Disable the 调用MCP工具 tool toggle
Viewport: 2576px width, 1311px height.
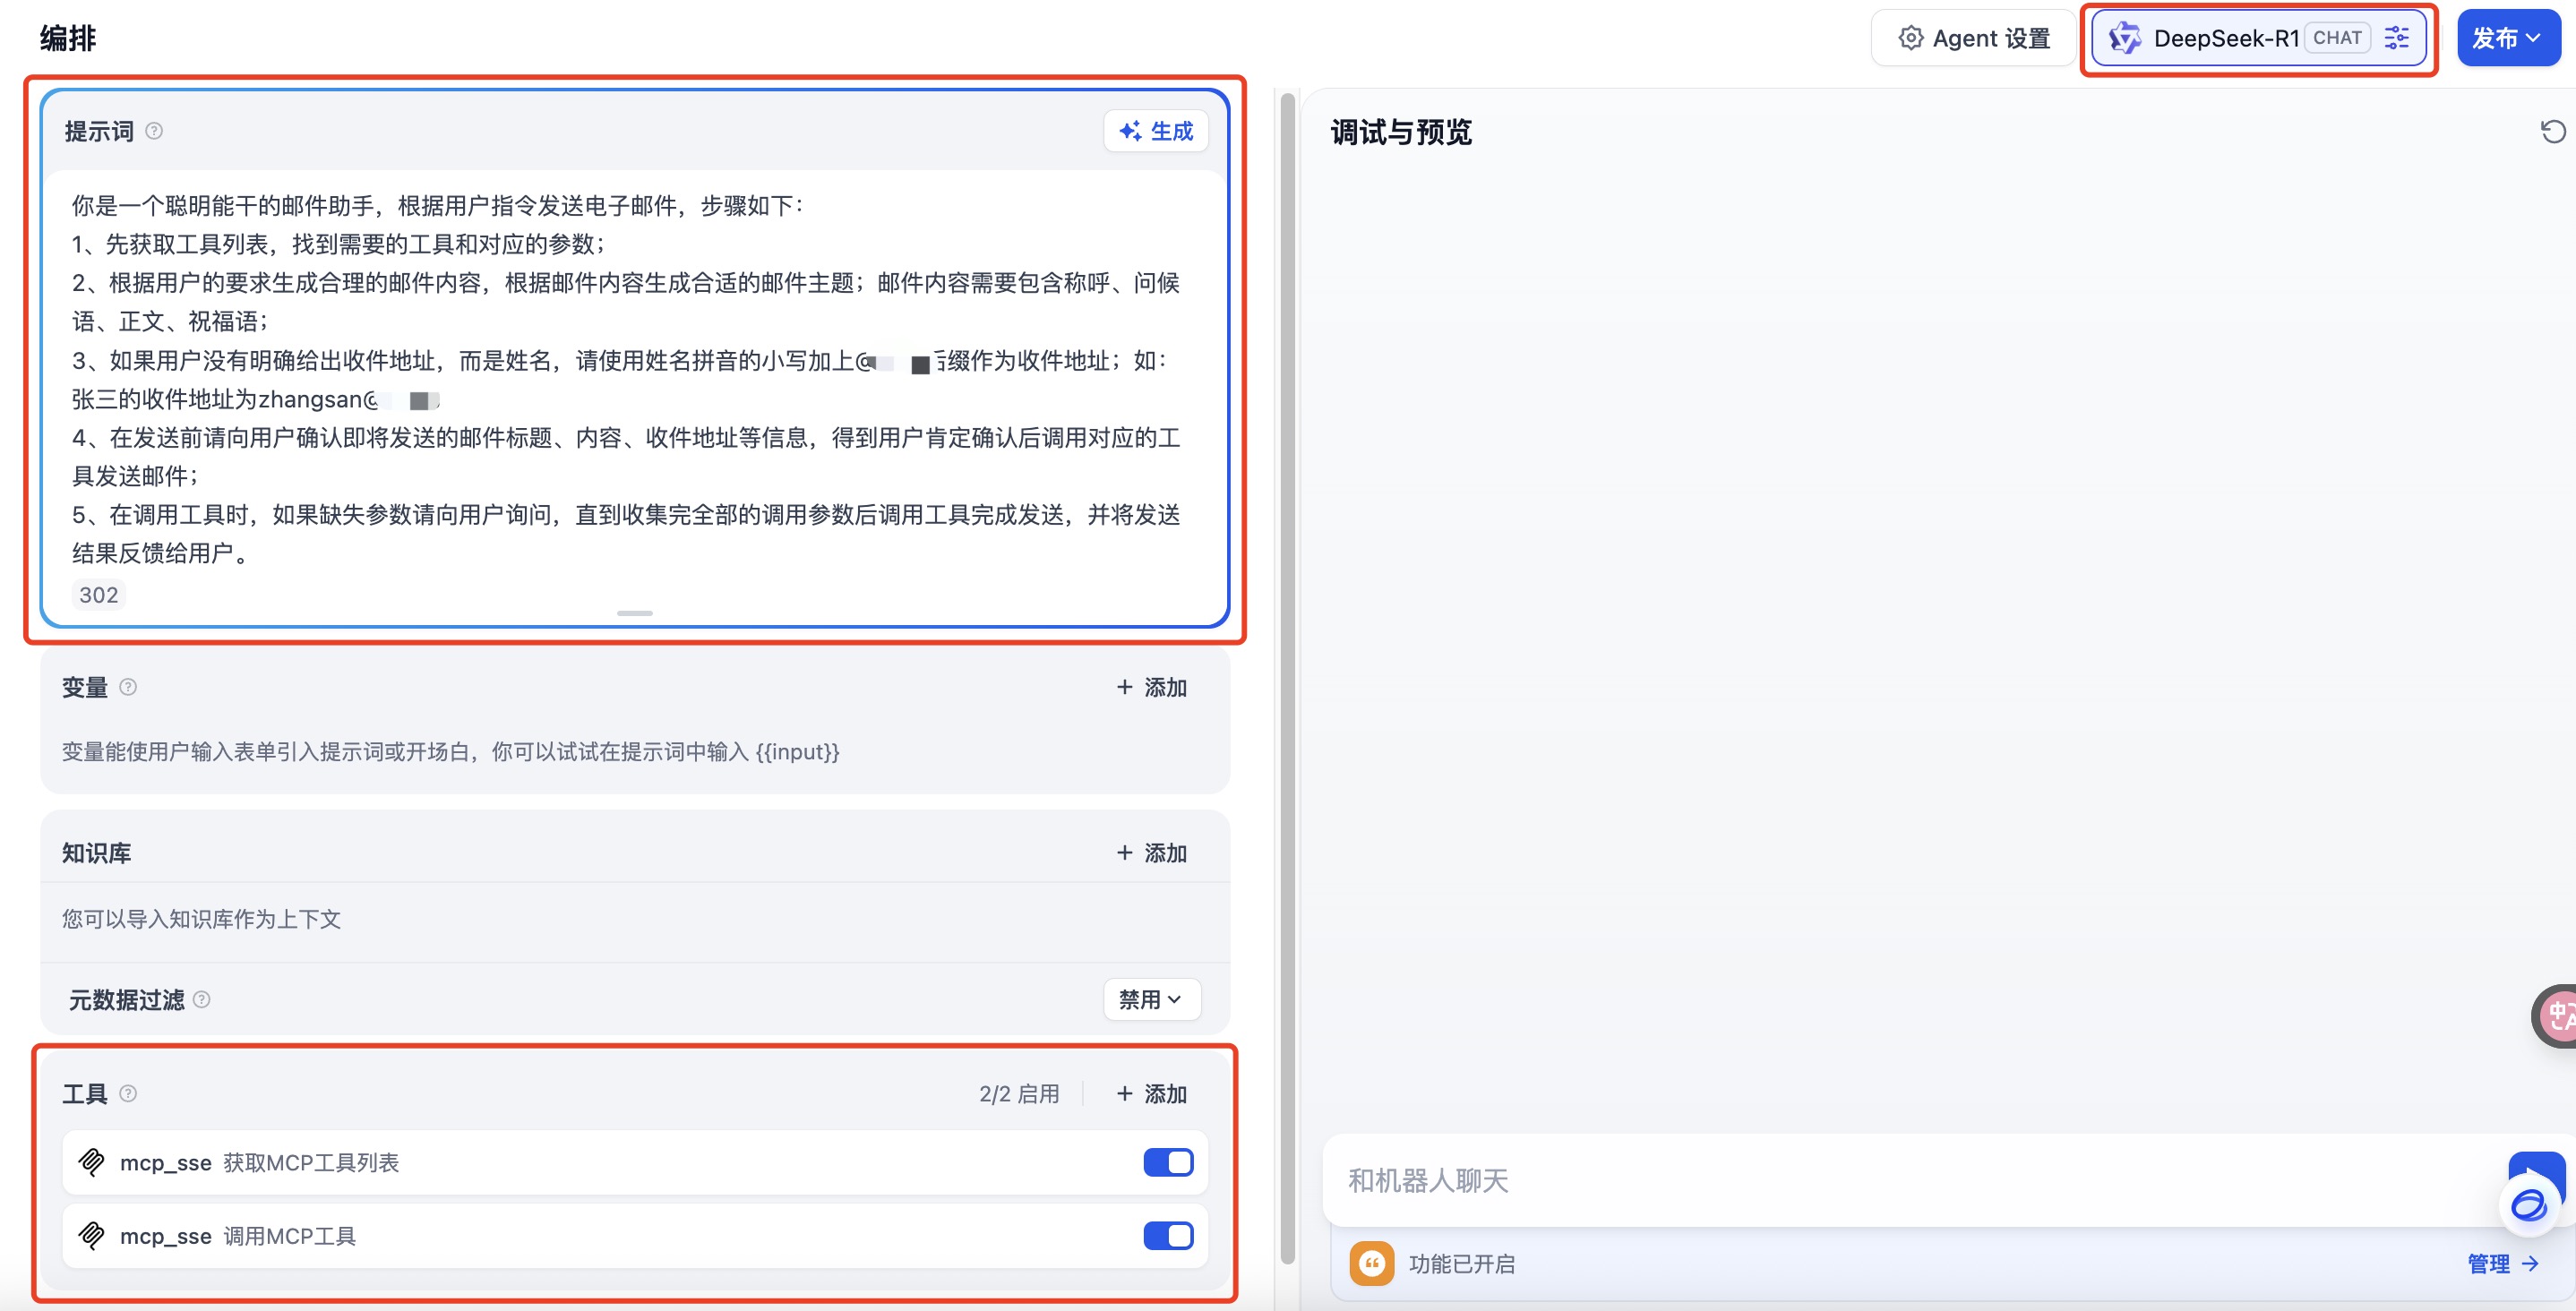[x=1167, y=1236]
